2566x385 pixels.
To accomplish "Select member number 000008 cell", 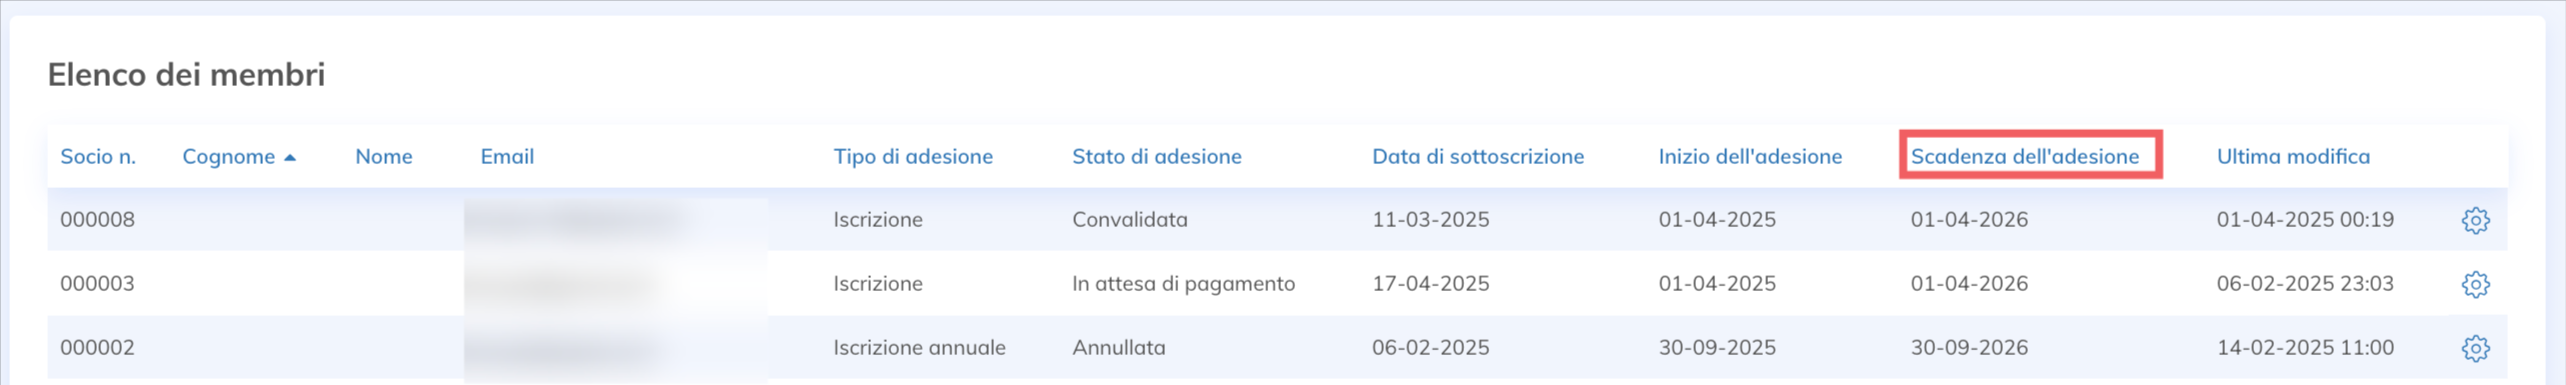I will [x=97, y=220].
